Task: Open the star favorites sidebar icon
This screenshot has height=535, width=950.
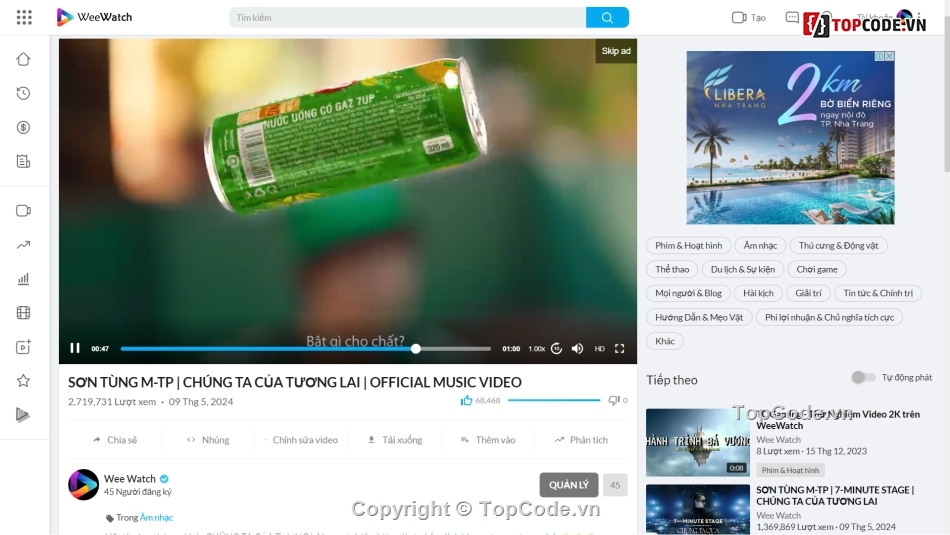Action: pos(23,380)
